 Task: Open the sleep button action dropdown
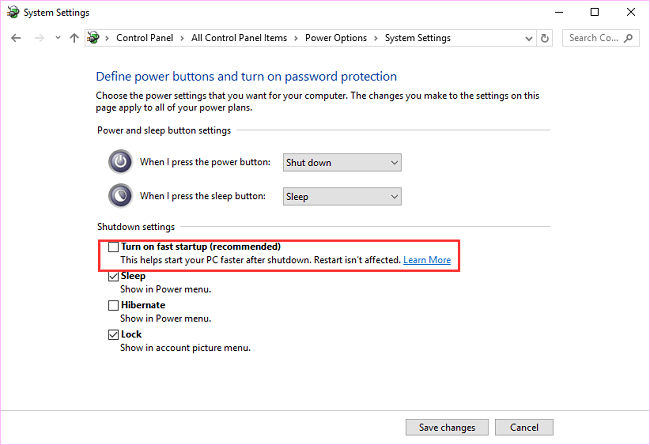tap(341, 196)
